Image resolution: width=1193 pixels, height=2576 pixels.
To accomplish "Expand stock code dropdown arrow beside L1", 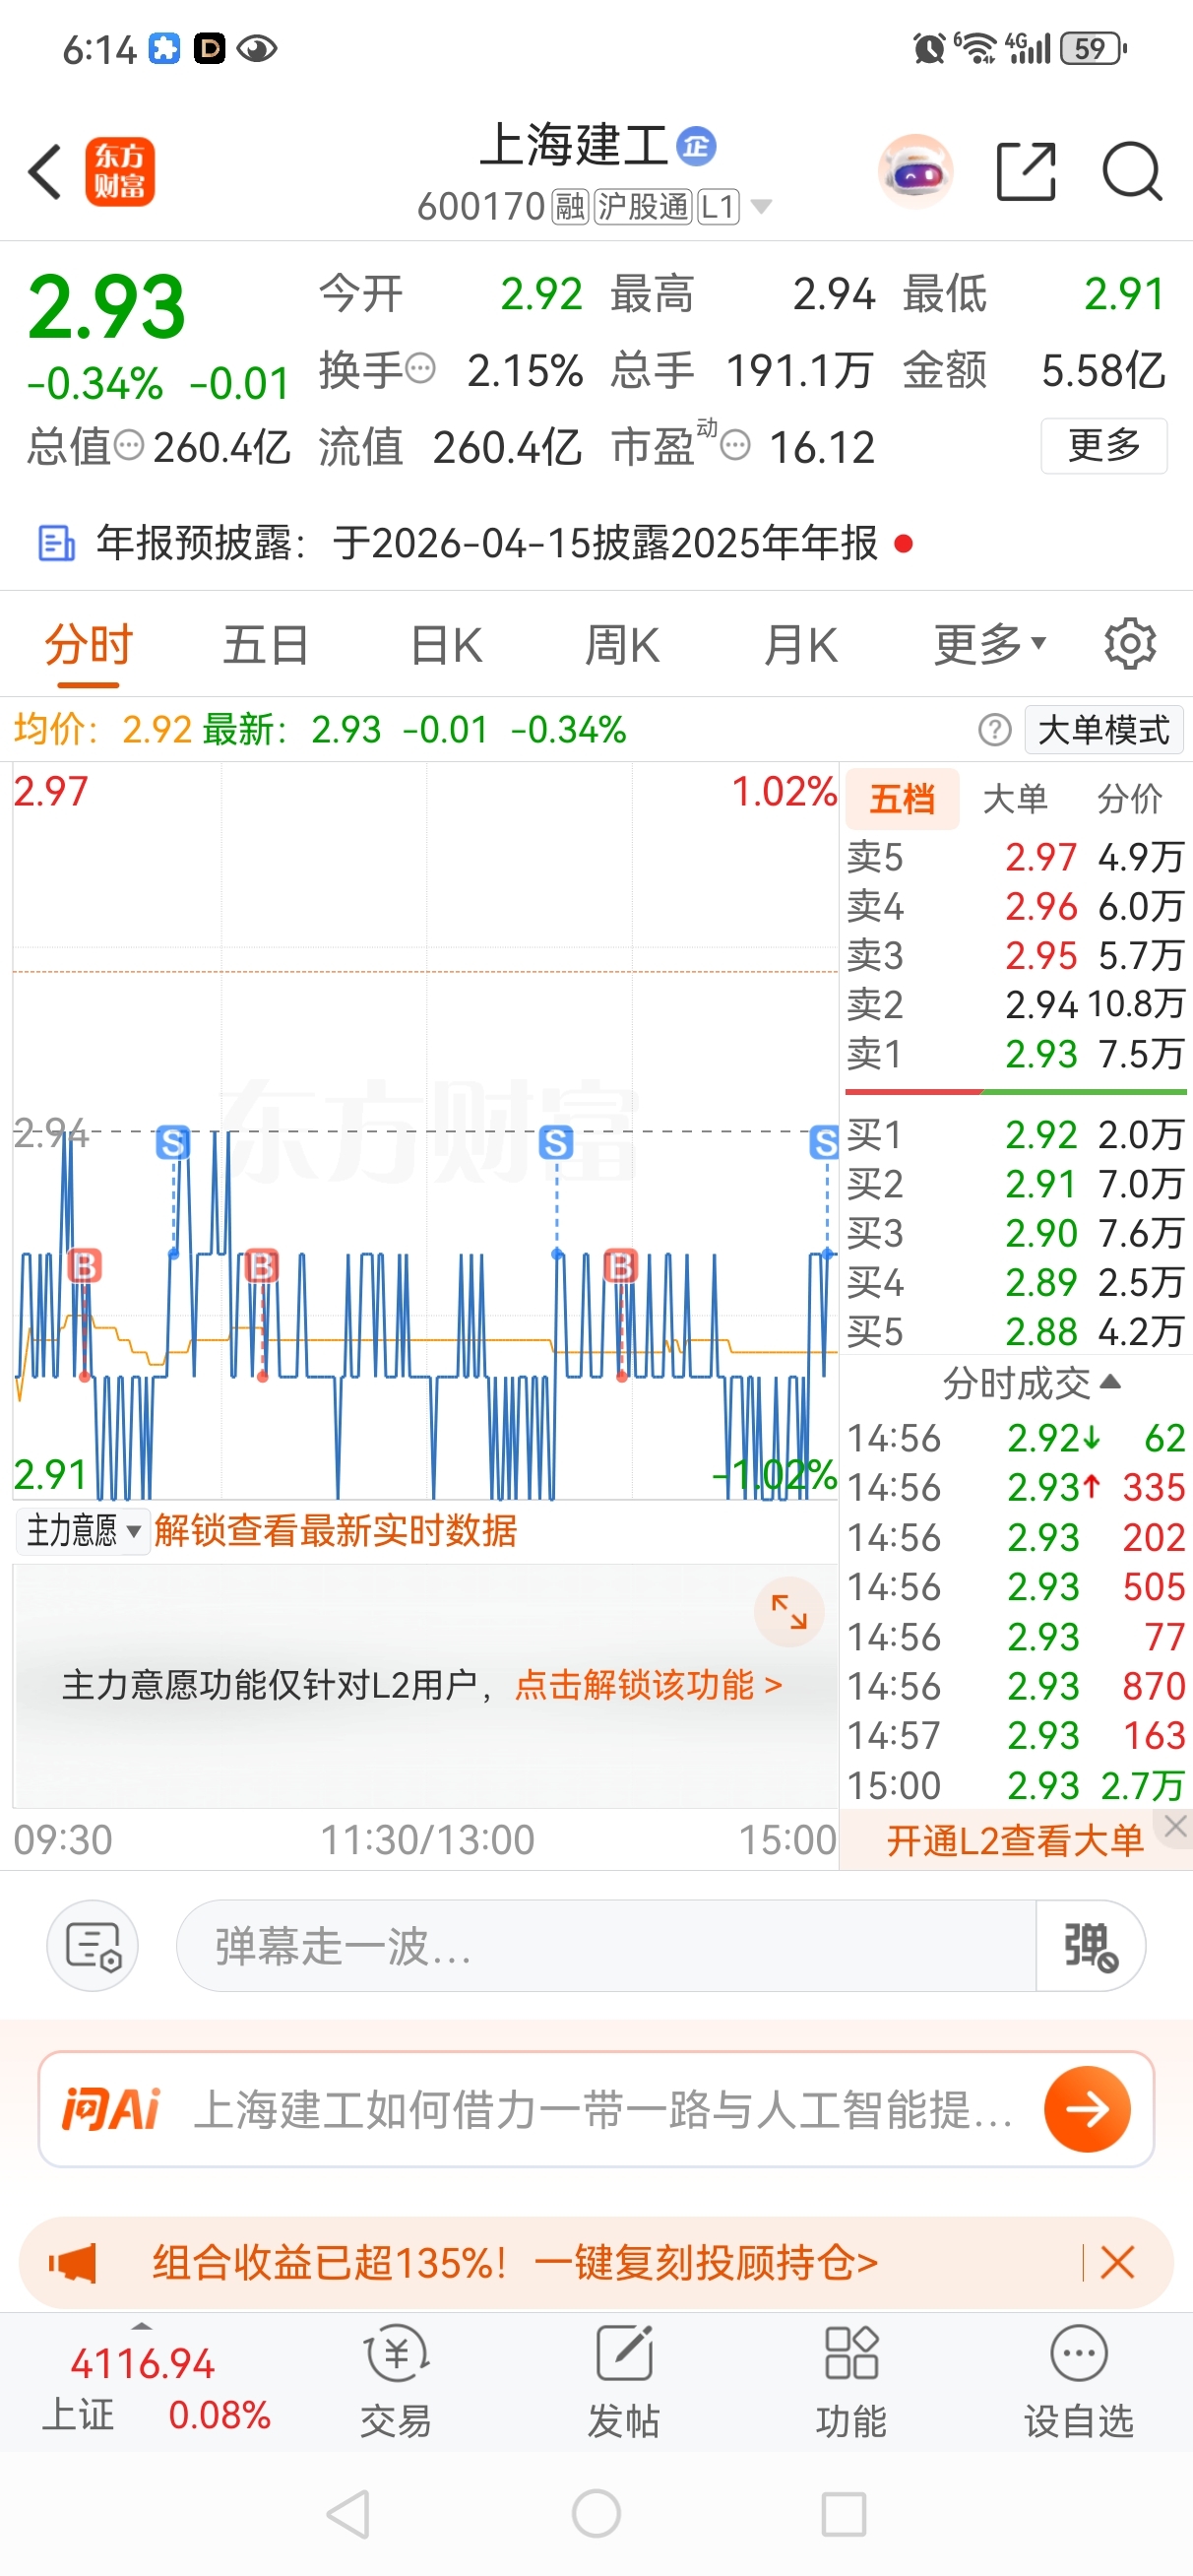I will pyautogui.click(x=761, y=207).
